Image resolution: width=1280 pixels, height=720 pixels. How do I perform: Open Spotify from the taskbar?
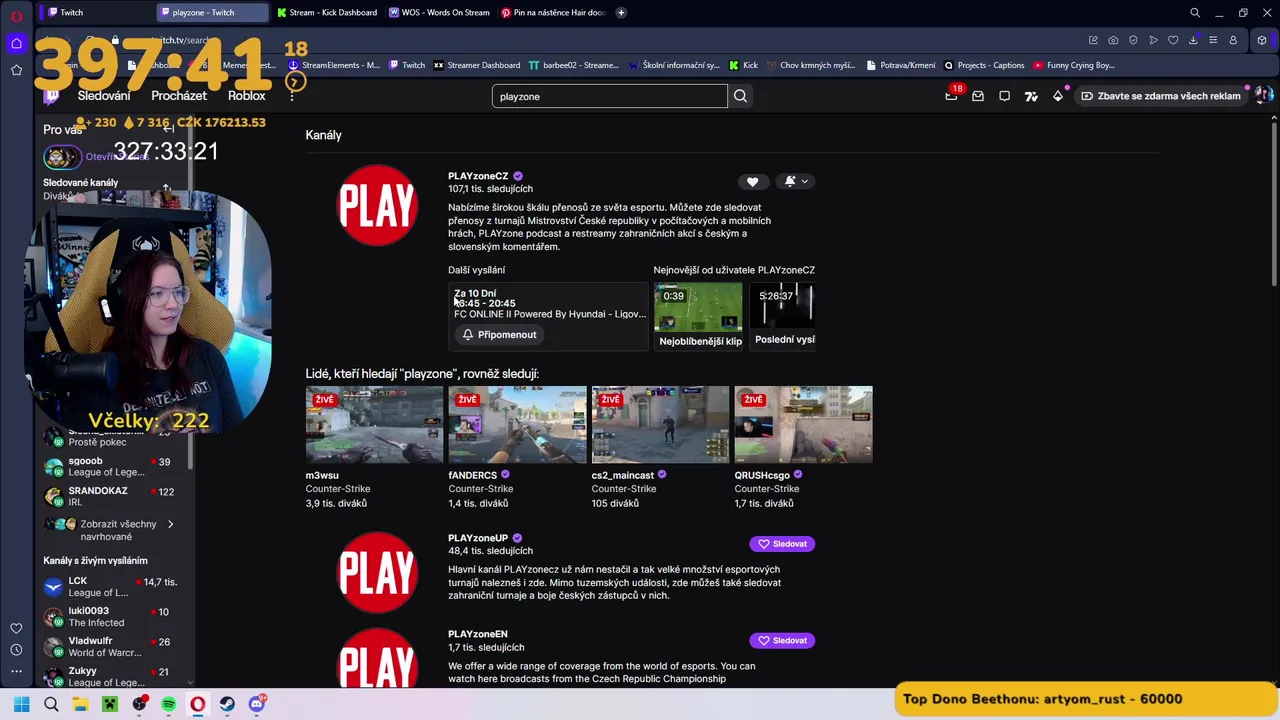[x=168, y=704]
